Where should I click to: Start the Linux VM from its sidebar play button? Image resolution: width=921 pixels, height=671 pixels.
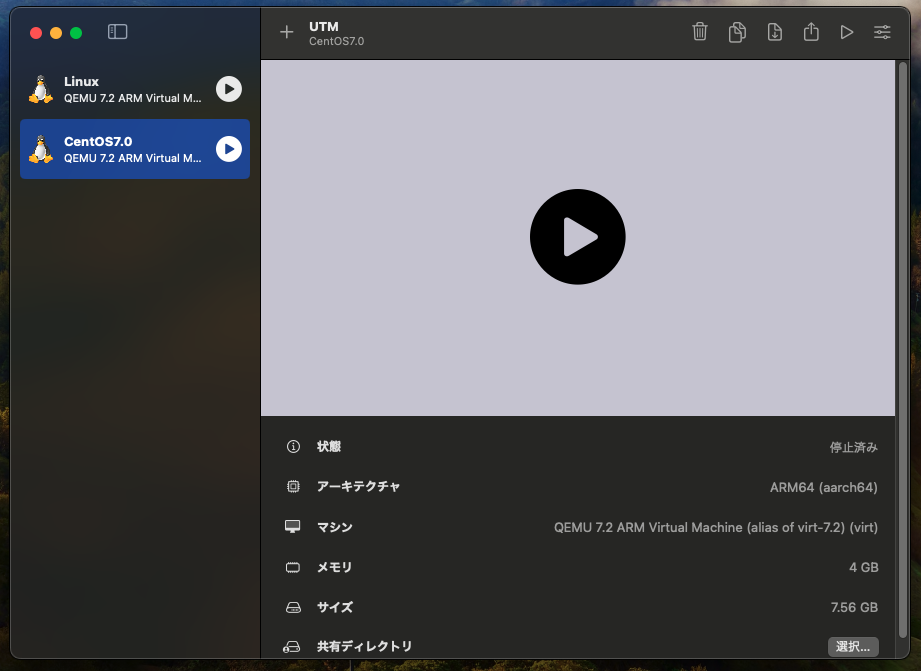(228, 89)
